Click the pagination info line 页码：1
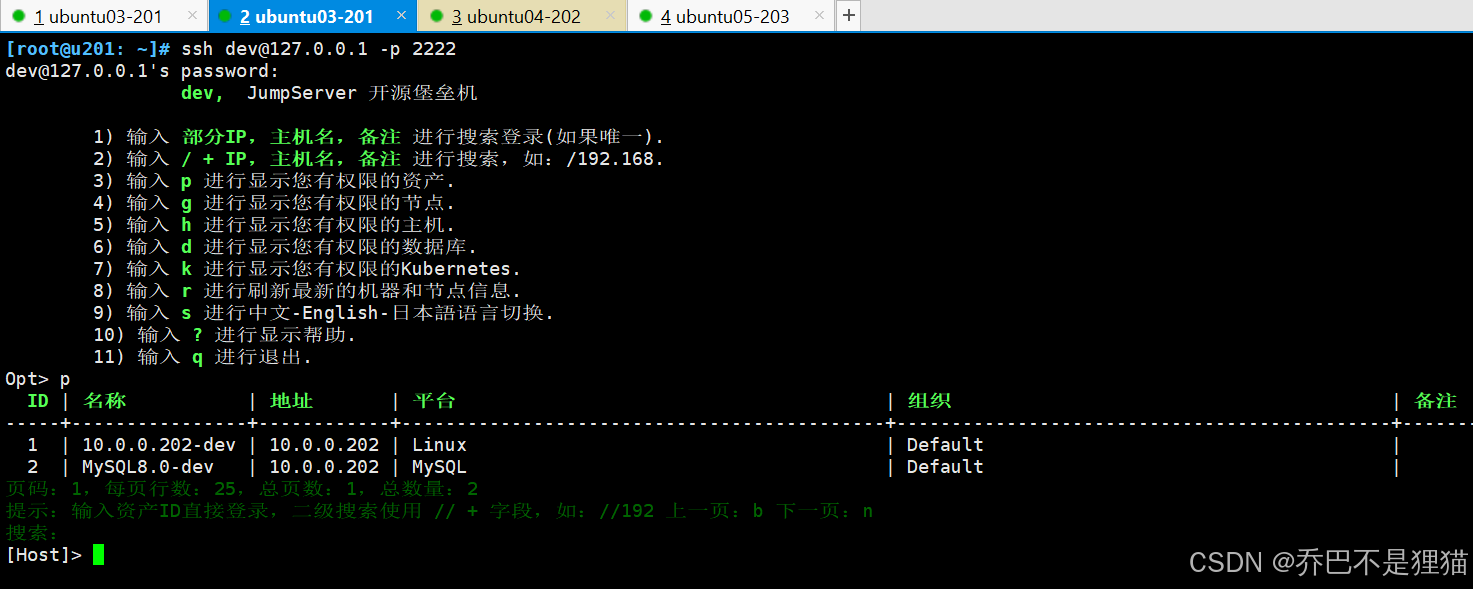Viewport: 1473px width, 589px height. (x=242, y=489)
